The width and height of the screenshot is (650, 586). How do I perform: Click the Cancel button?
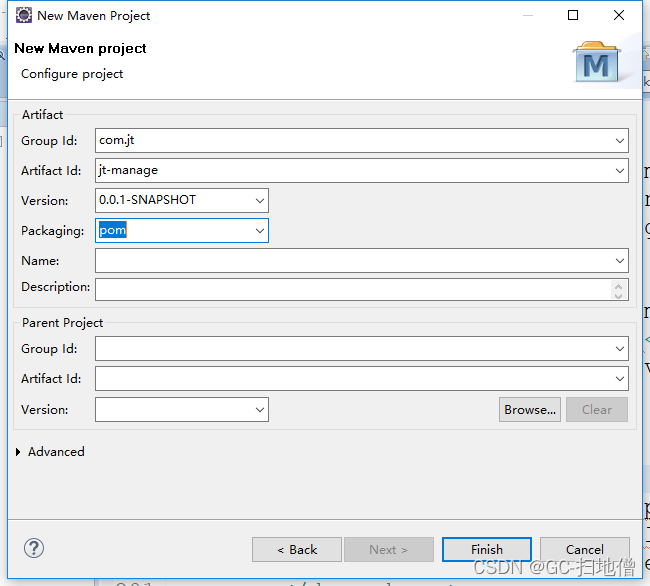pyautogui.click(x=585, y=550)
